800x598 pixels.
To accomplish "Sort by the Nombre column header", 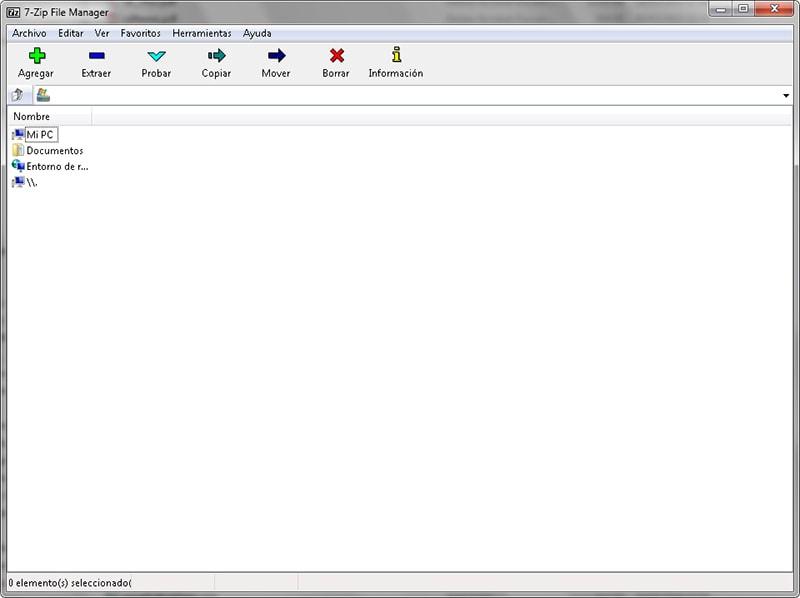I will pyautogui.click(x=50, y=116).
